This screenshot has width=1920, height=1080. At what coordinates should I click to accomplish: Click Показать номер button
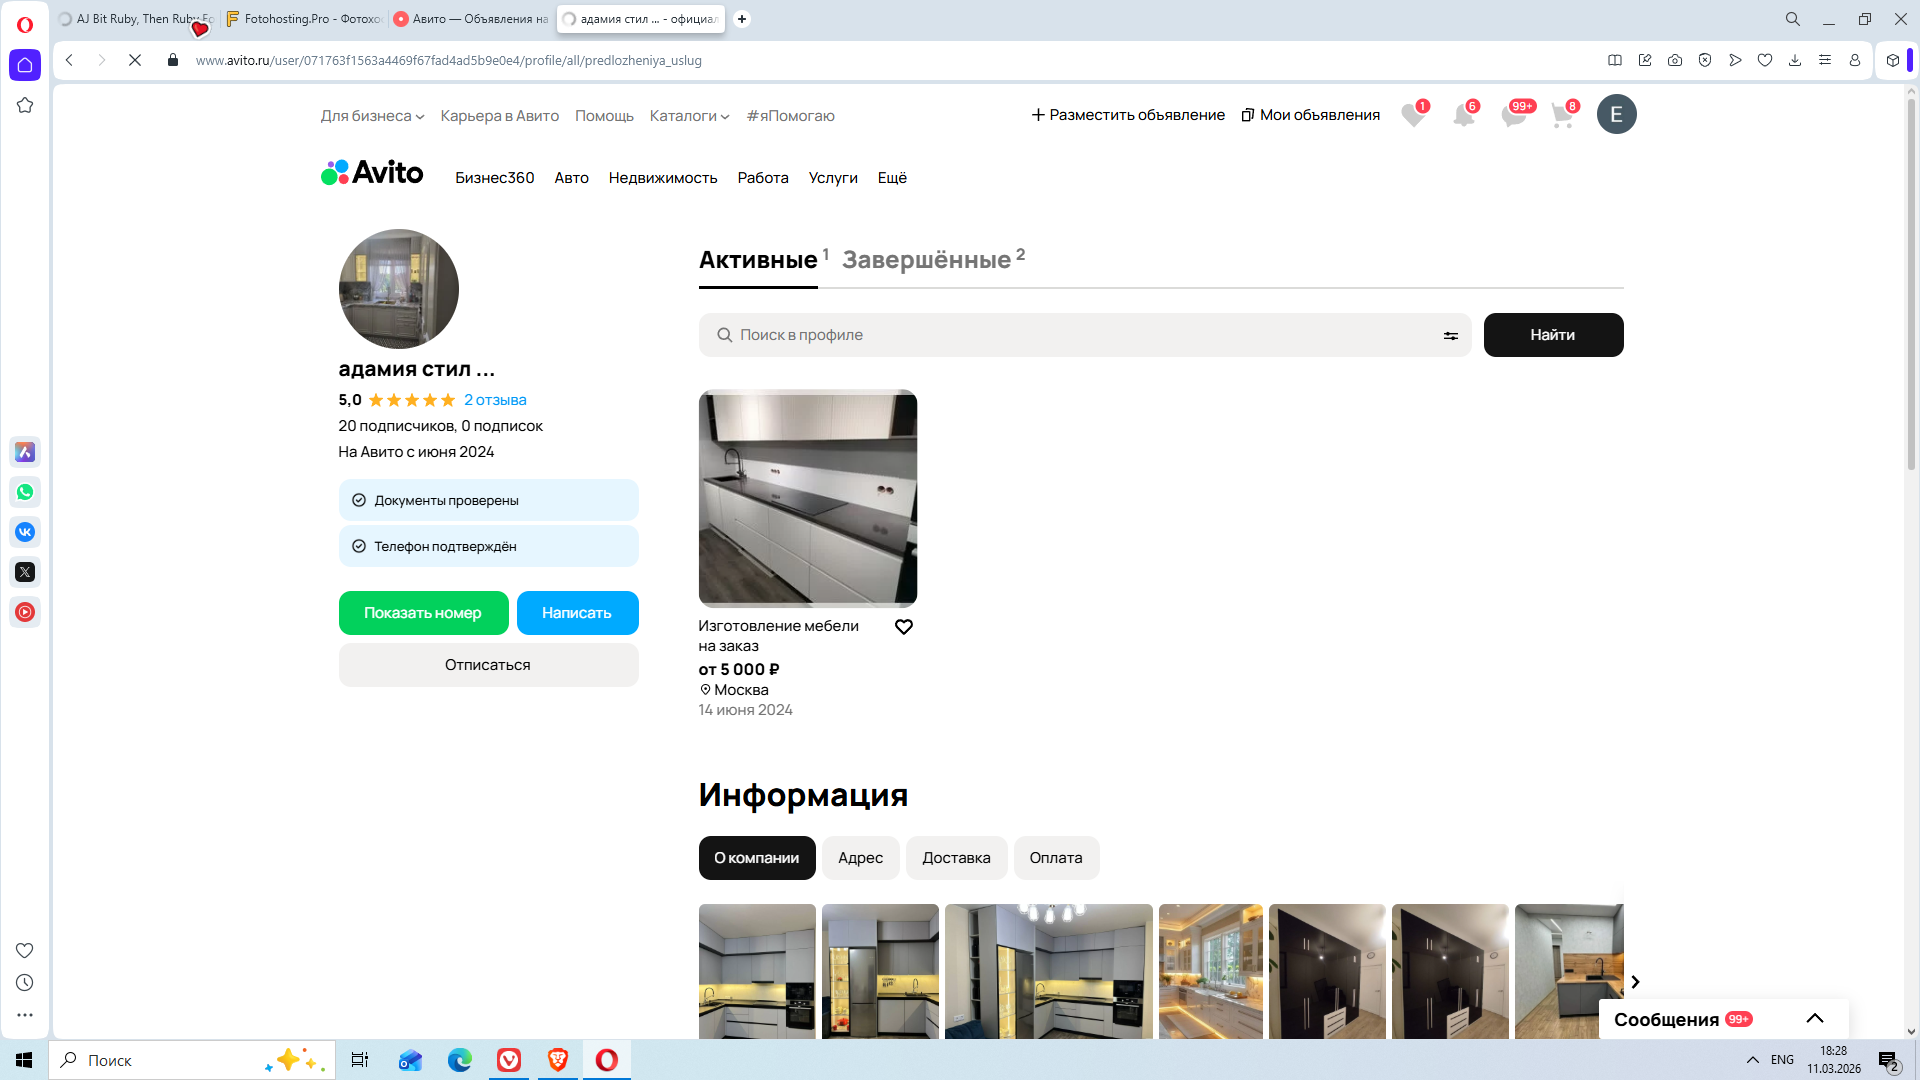tap(423, 613)
